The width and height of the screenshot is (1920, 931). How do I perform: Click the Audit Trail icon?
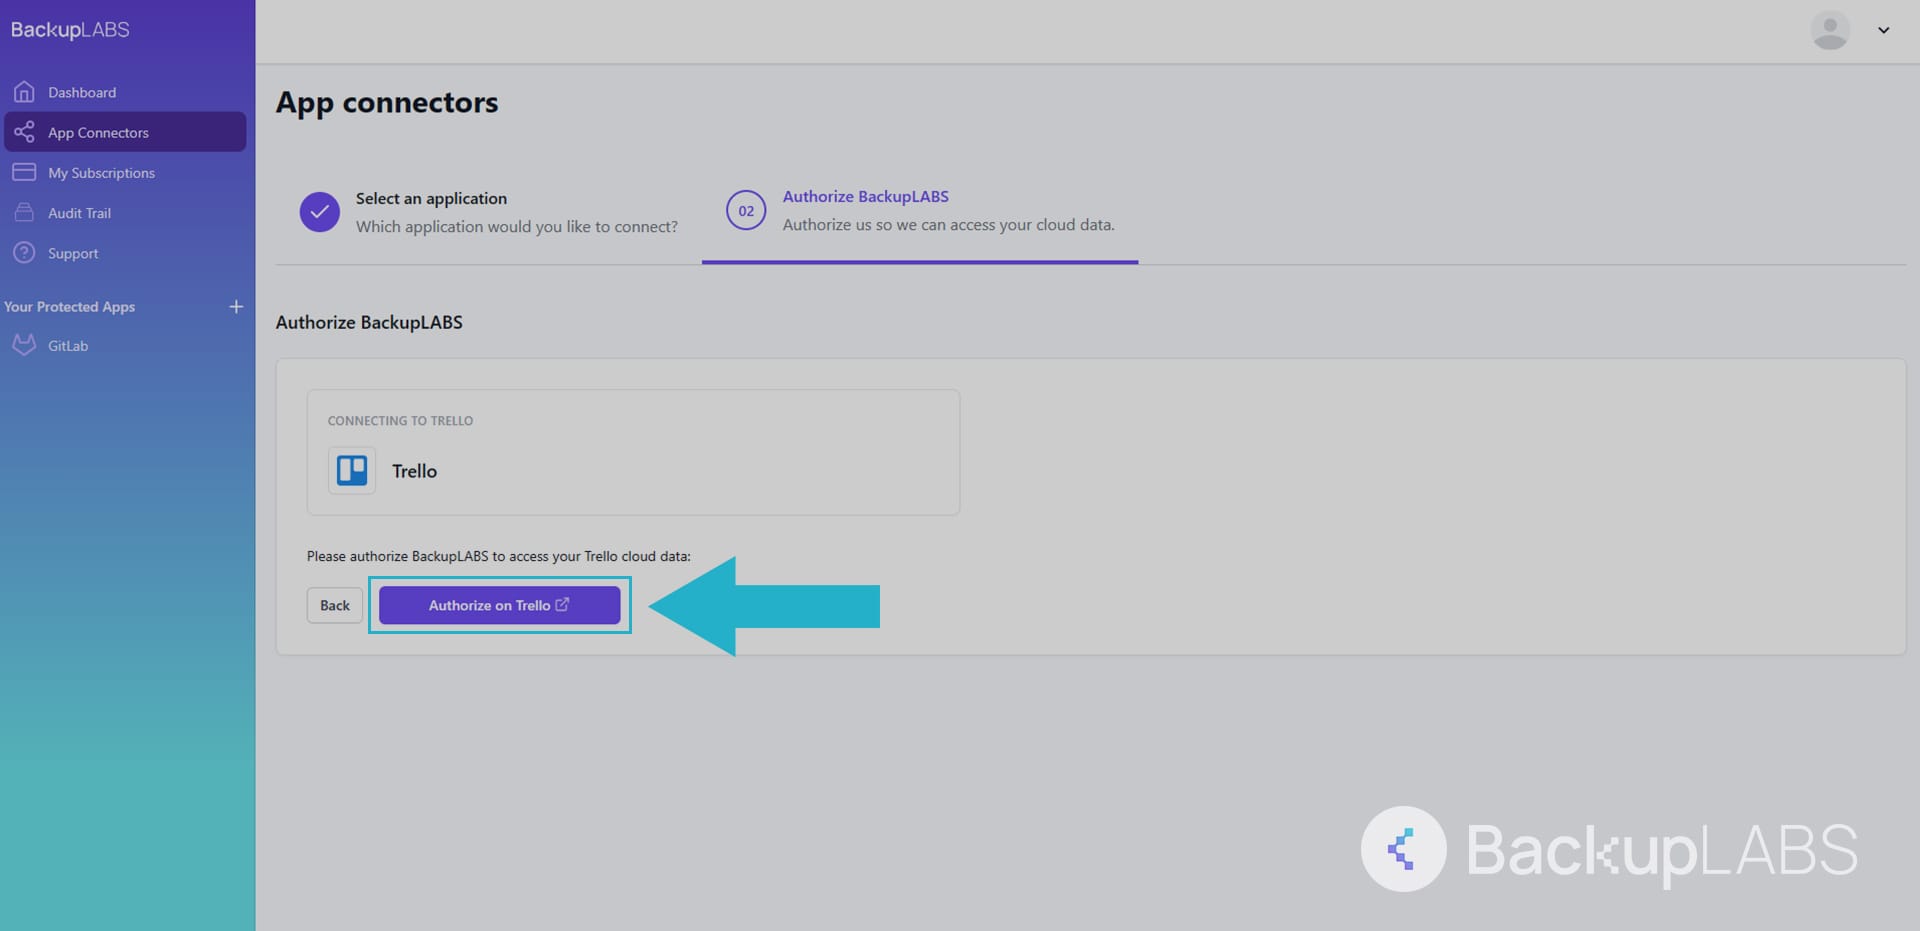tap(24, 212)
